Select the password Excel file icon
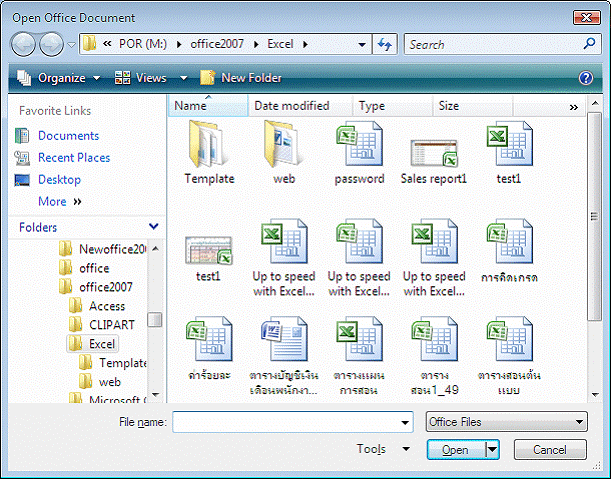 [359, 145]
